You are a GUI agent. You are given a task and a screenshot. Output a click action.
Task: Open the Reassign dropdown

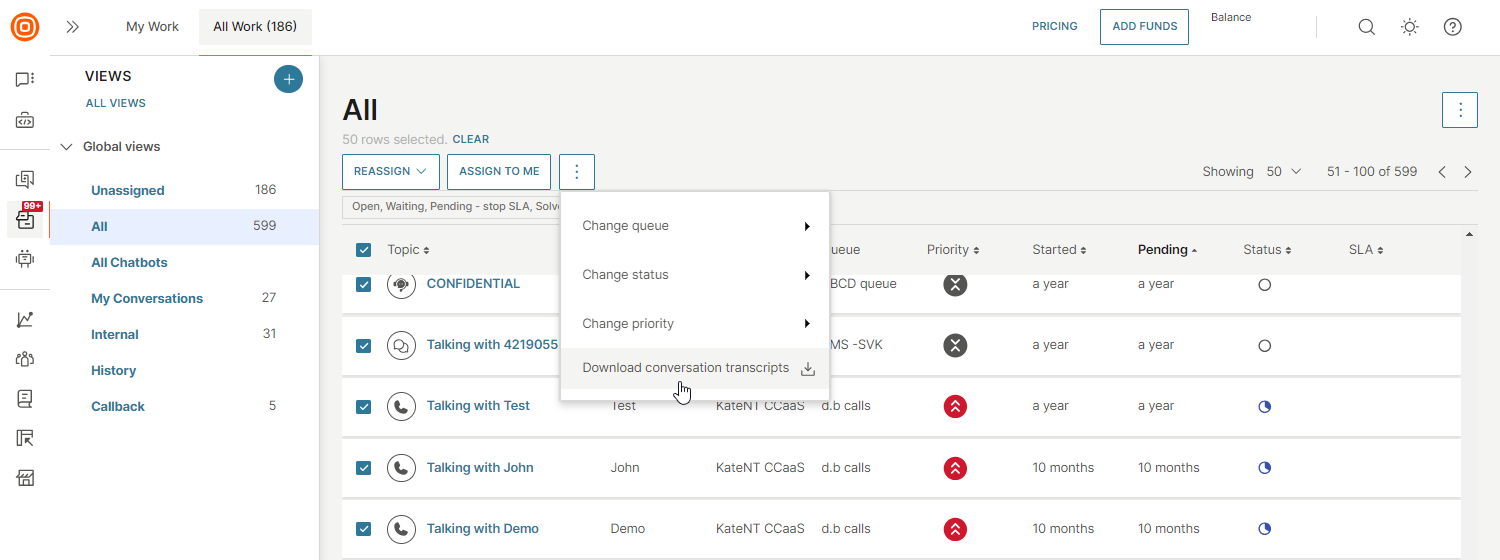coord(390,172)
